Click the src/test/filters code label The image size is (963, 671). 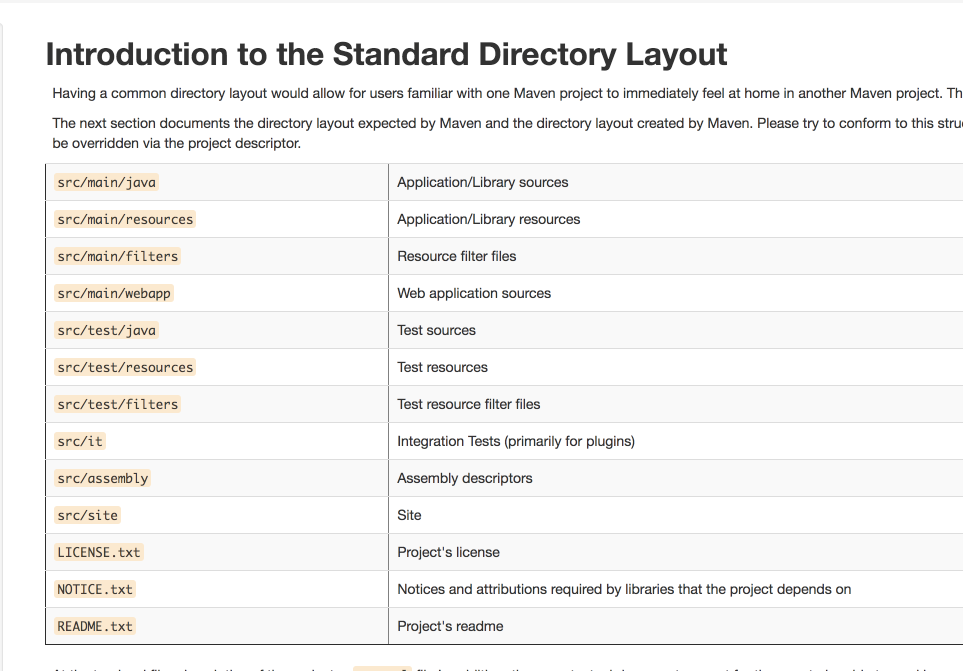(117, 404)
